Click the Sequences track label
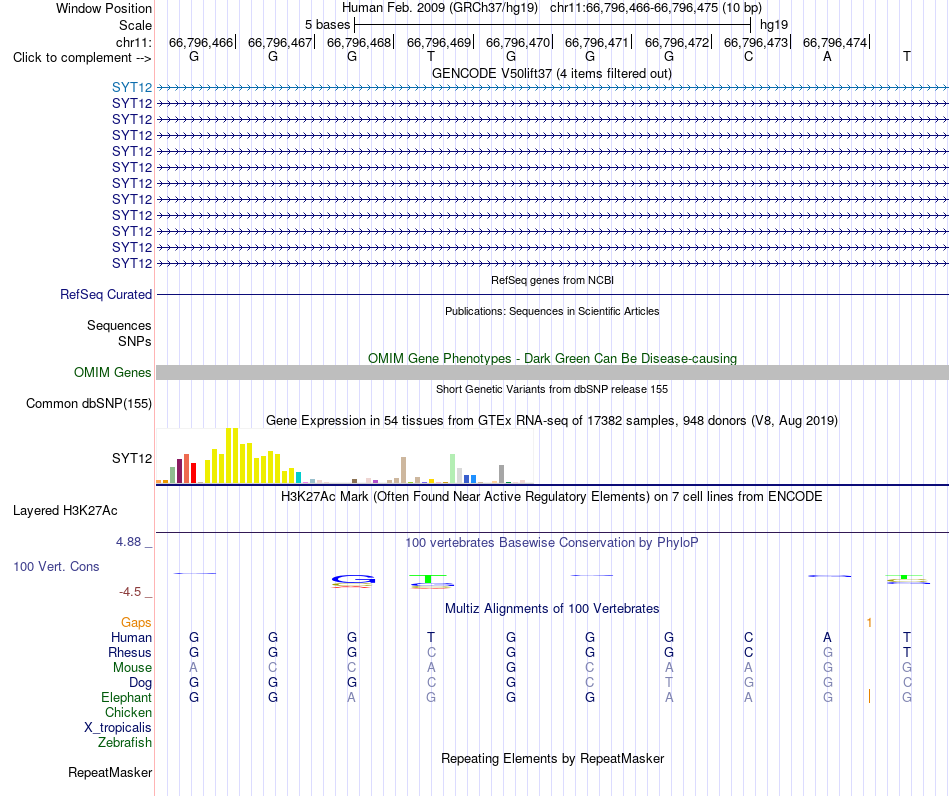950x796 pixels. click(119, 325)
